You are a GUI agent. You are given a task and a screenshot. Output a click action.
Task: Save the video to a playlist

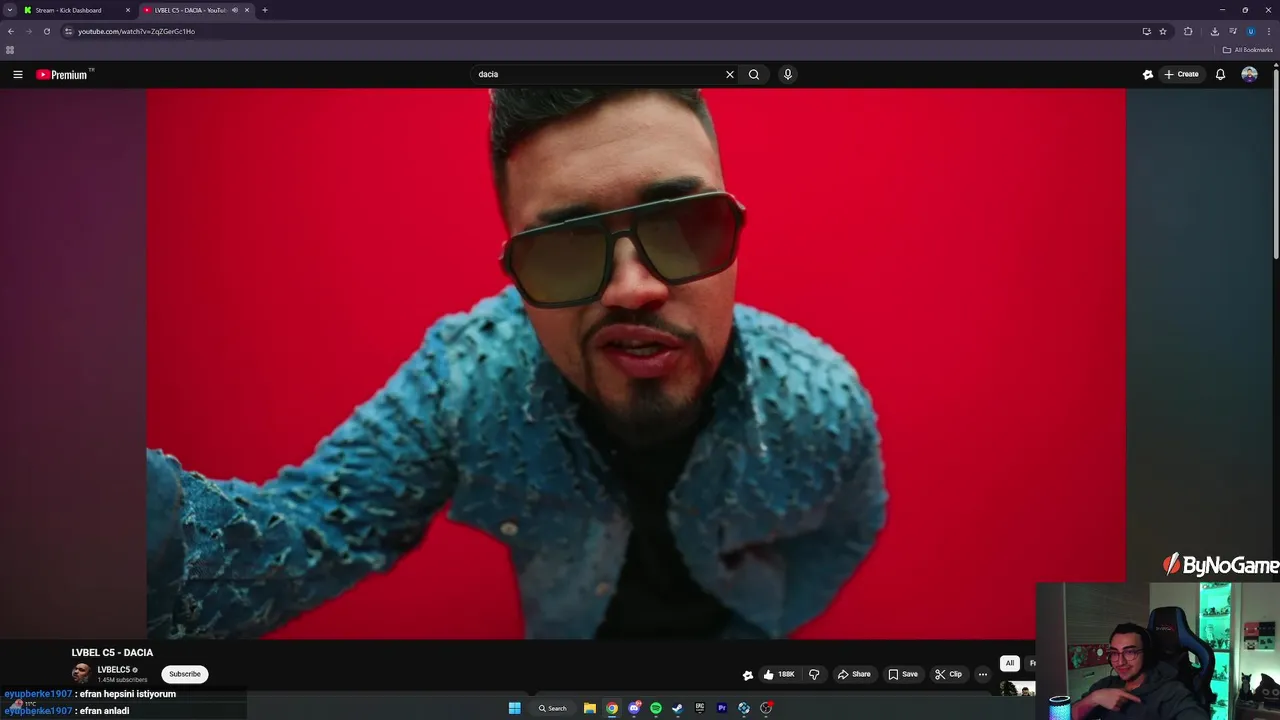pos(903,674)
